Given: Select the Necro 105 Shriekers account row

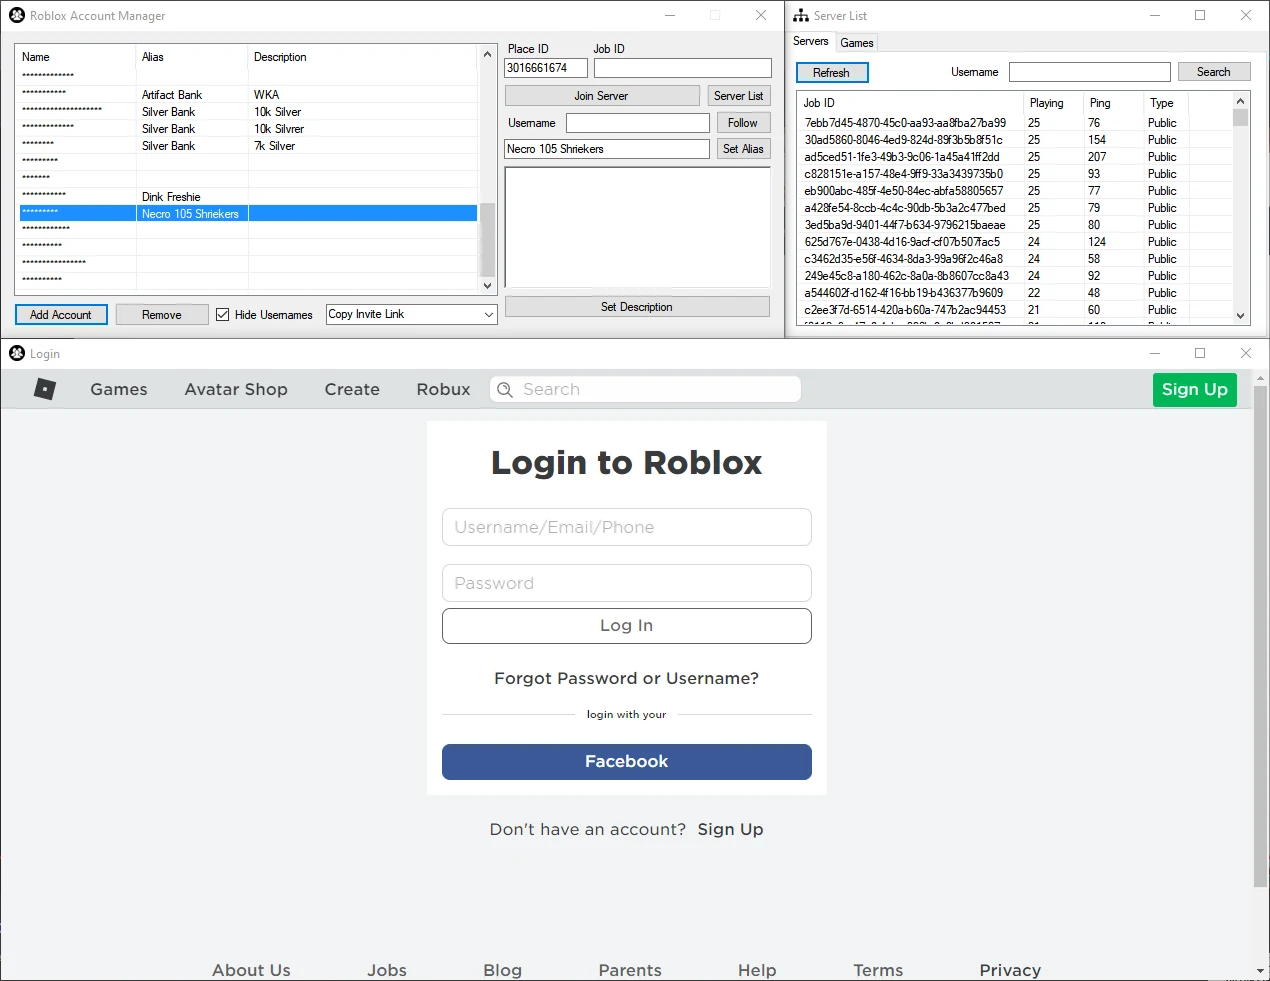Looking at the screenshot, I should point(192,213).
